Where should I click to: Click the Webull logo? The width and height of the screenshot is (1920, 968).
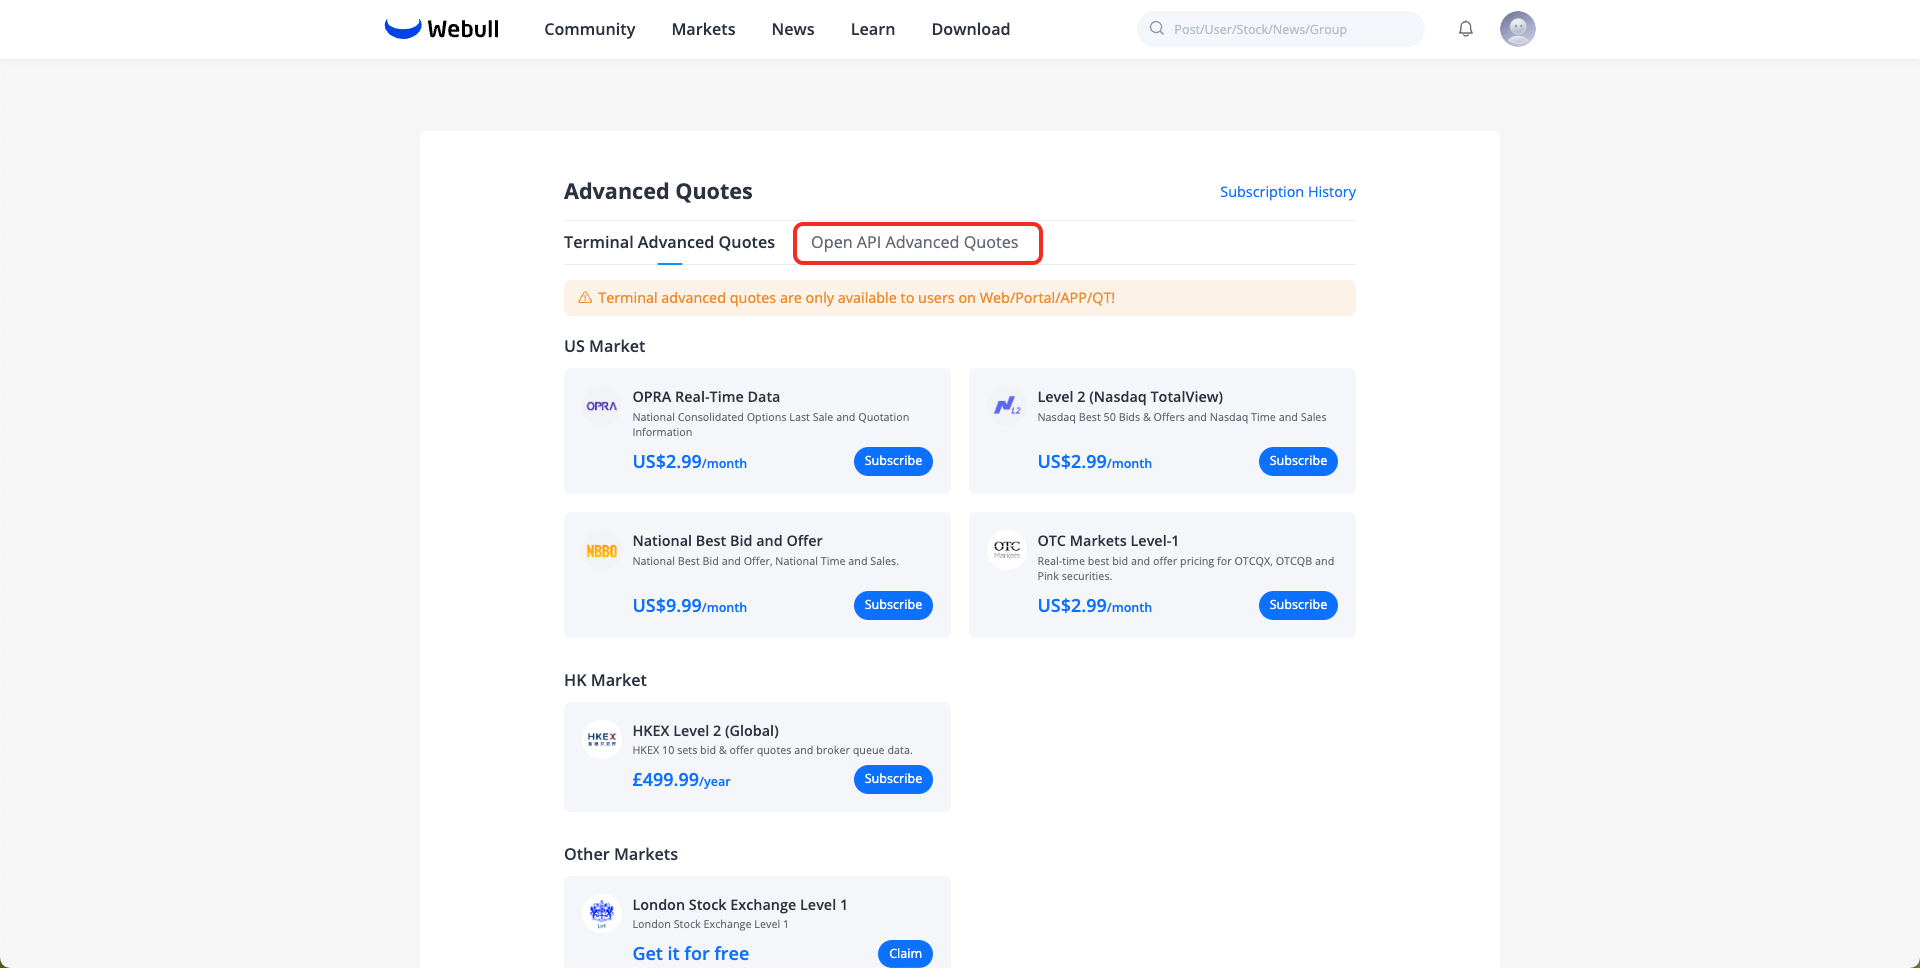[442, 29]
